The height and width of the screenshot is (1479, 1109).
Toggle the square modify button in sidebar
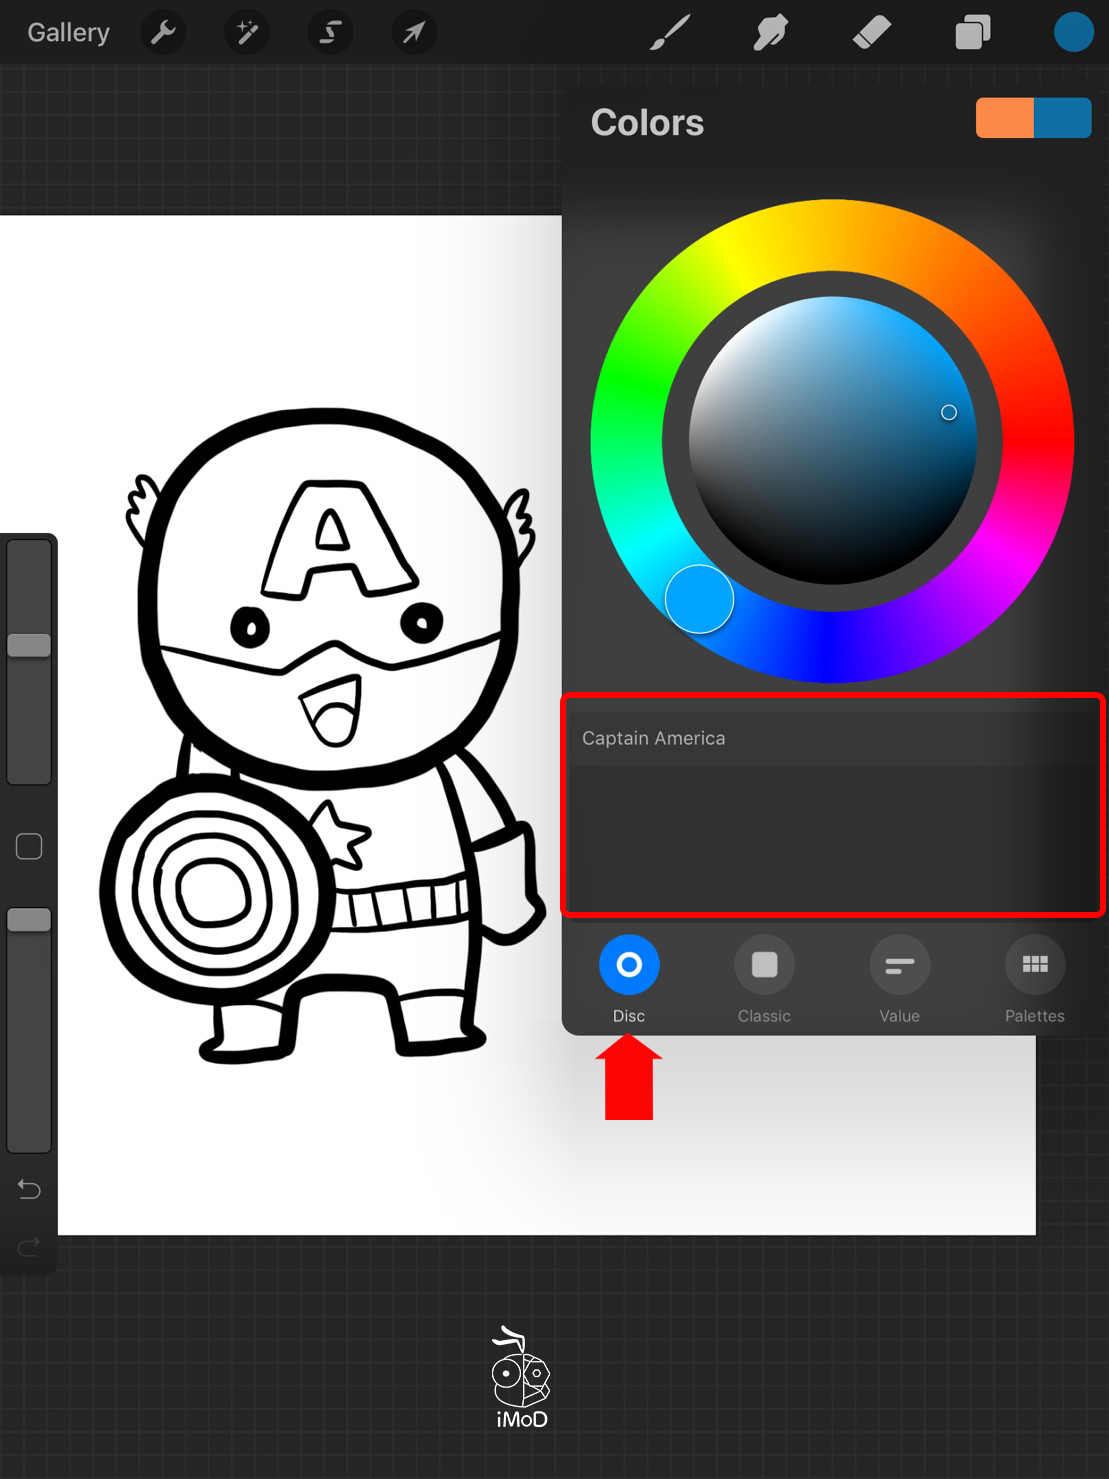29,847
